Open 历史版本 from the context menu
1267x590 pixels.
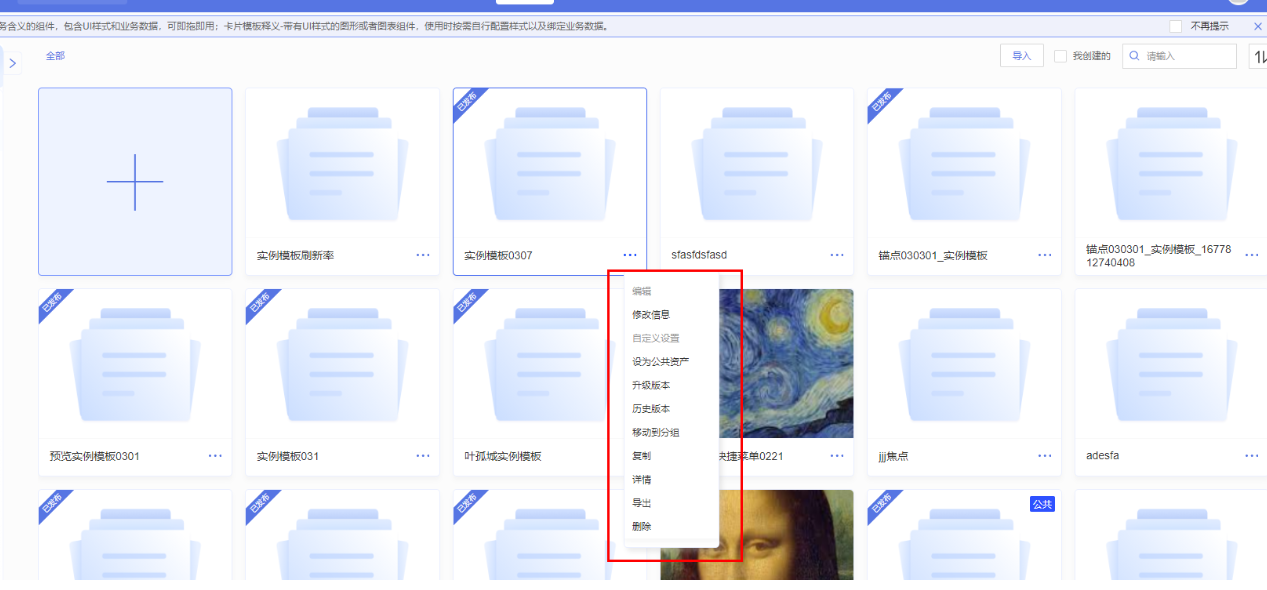pos(651,409)
